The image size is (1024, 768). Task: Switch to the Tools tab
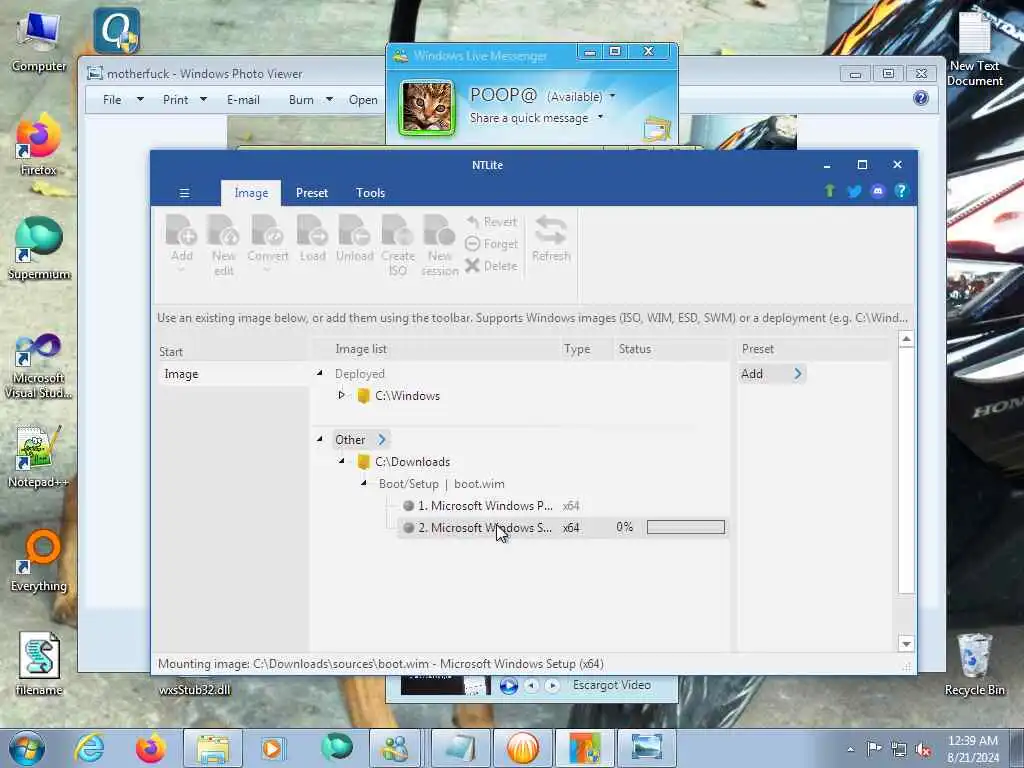click(370, 193)
